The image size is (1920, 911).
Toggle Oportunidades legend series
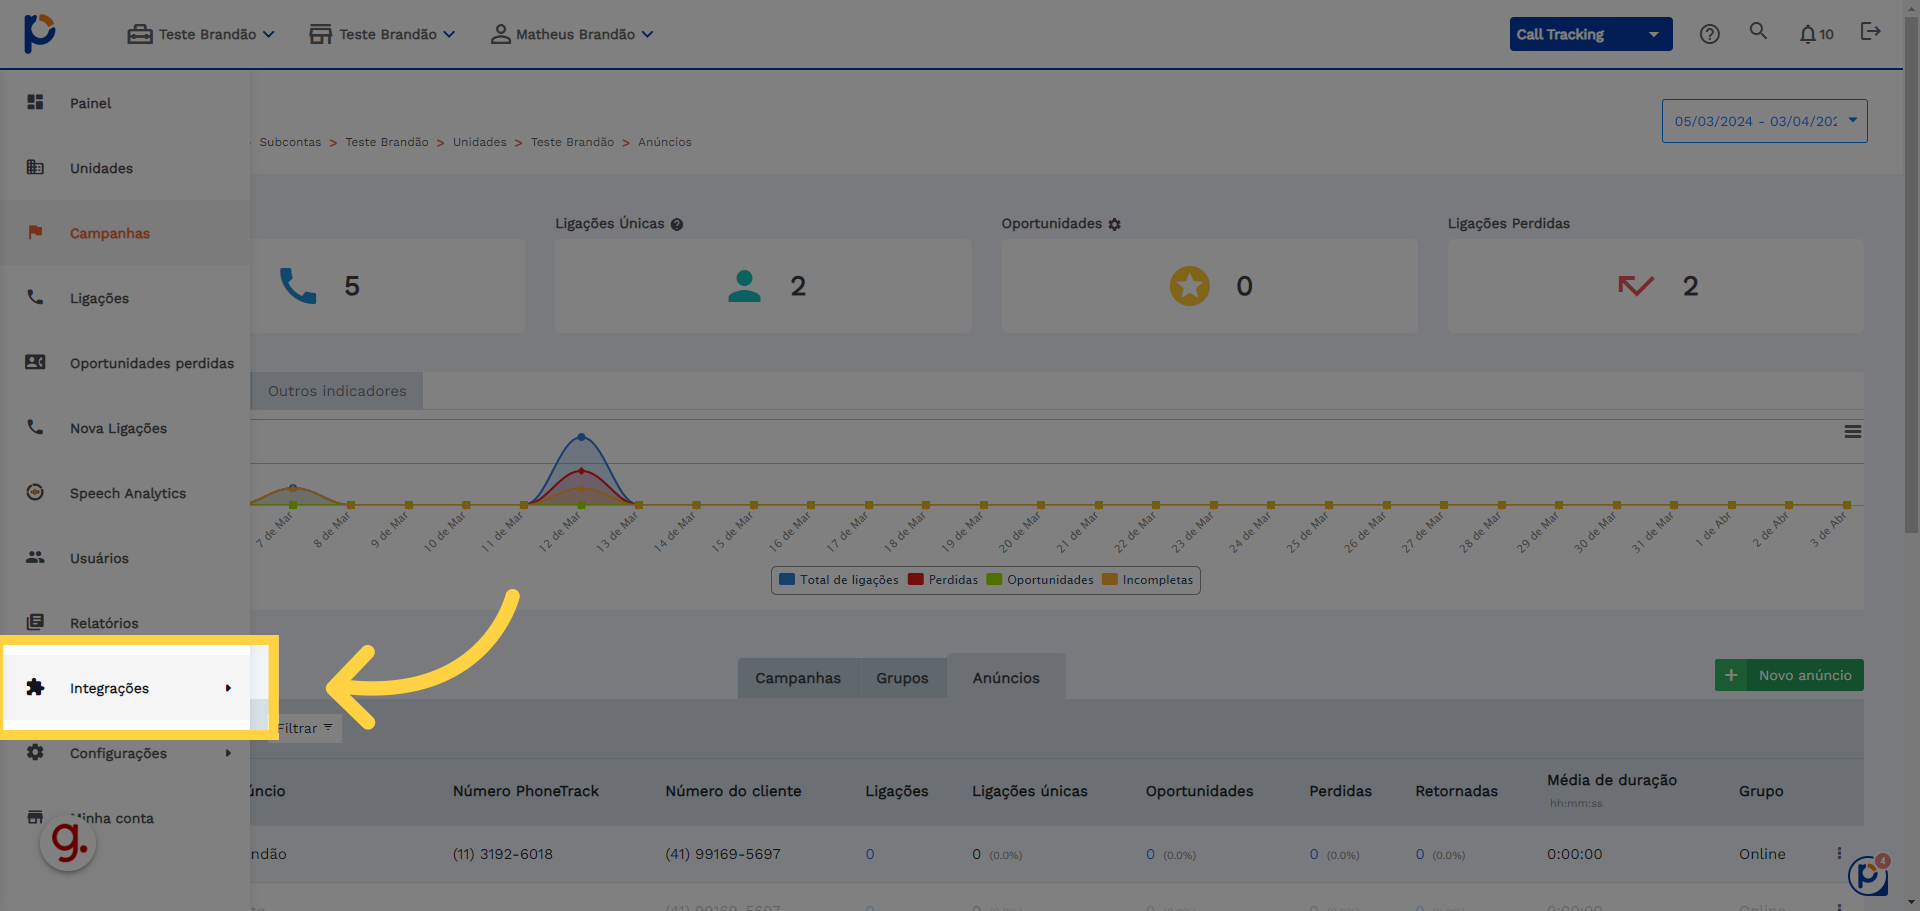pyautogui.click(x=1040, y=580)
